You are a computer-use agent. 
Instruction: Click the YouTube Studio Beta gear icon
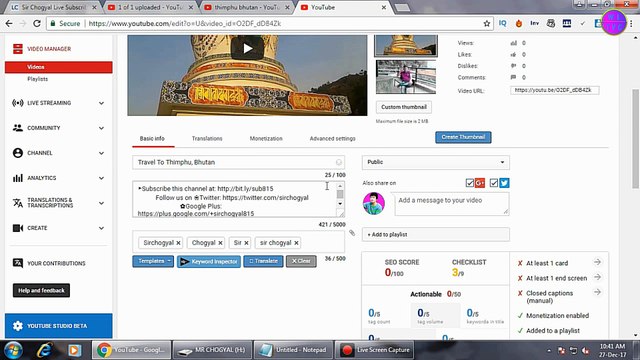tap(18, 326)
